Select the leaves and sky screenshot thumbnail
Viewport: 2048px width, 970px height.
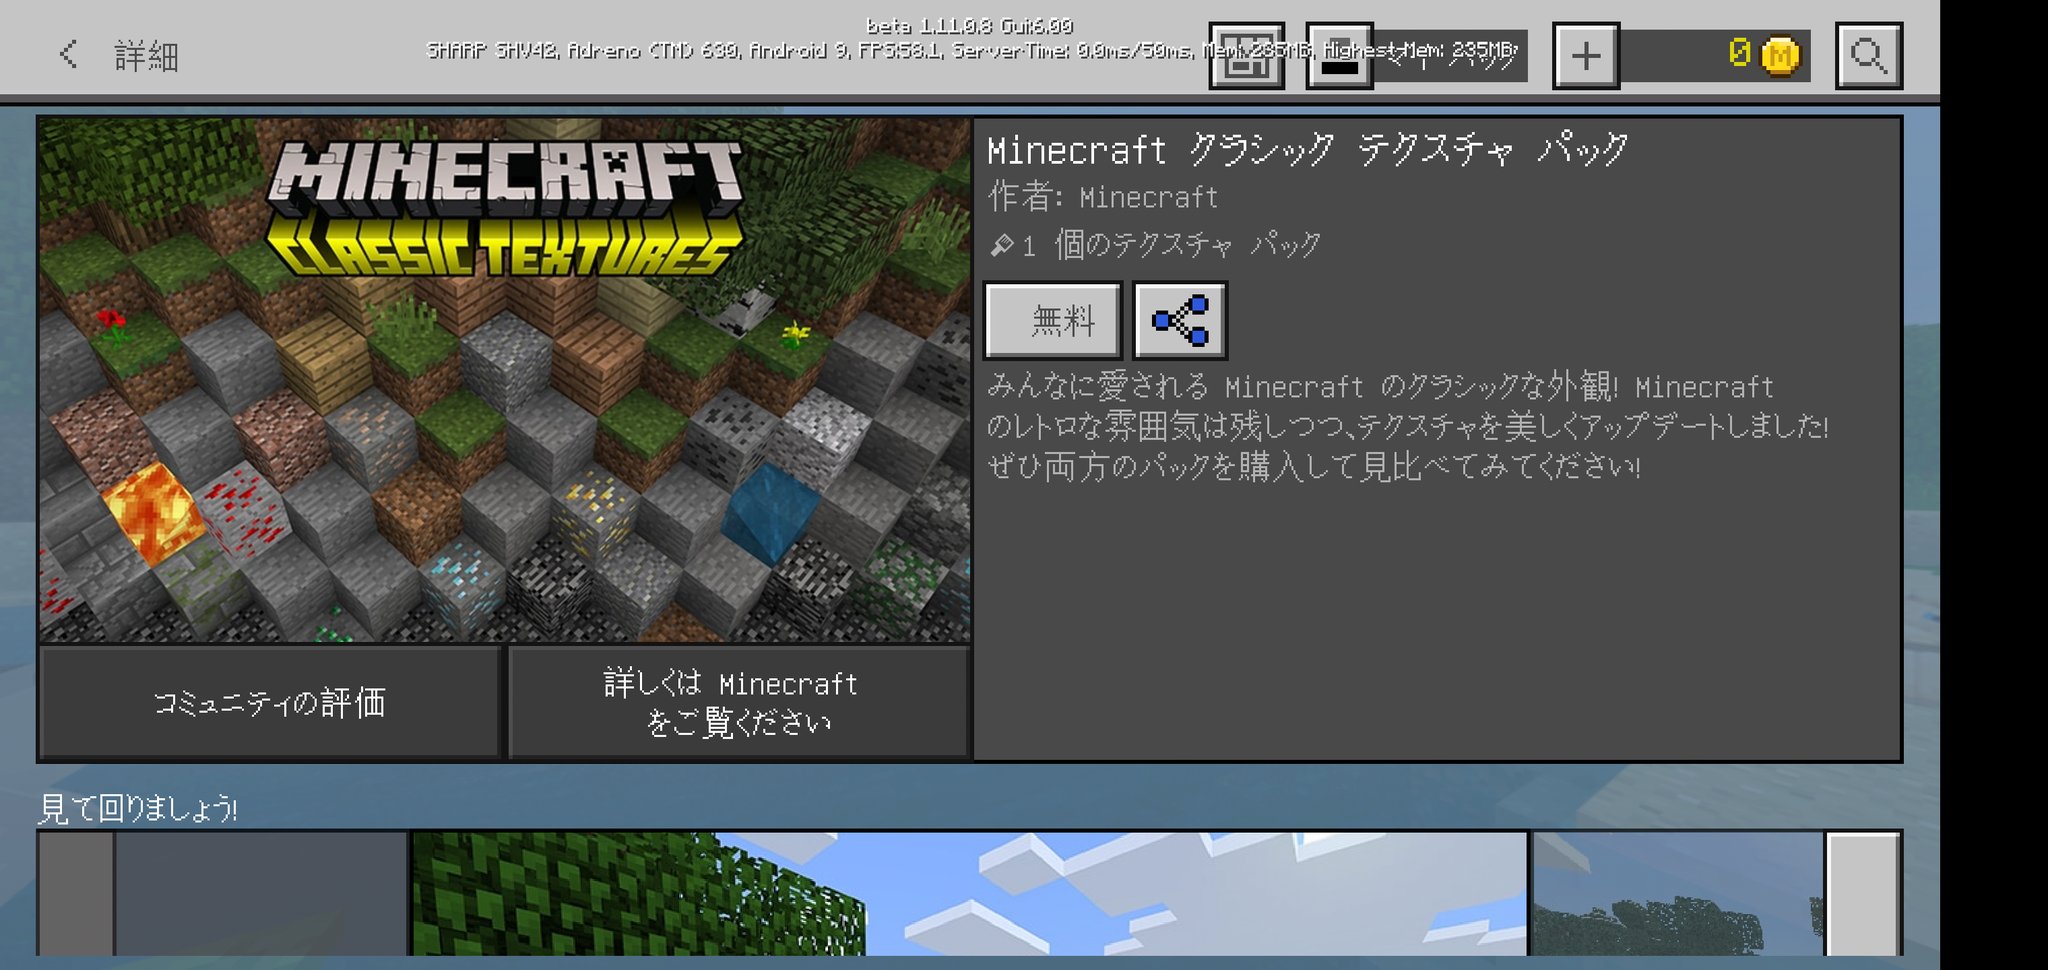(969, 893)
